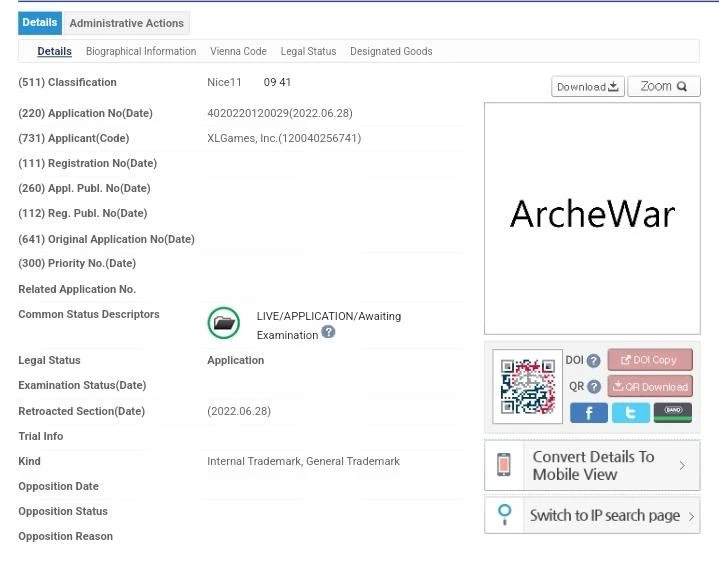Open the QR help icon

pyautogui.click(x=594, y=387)
